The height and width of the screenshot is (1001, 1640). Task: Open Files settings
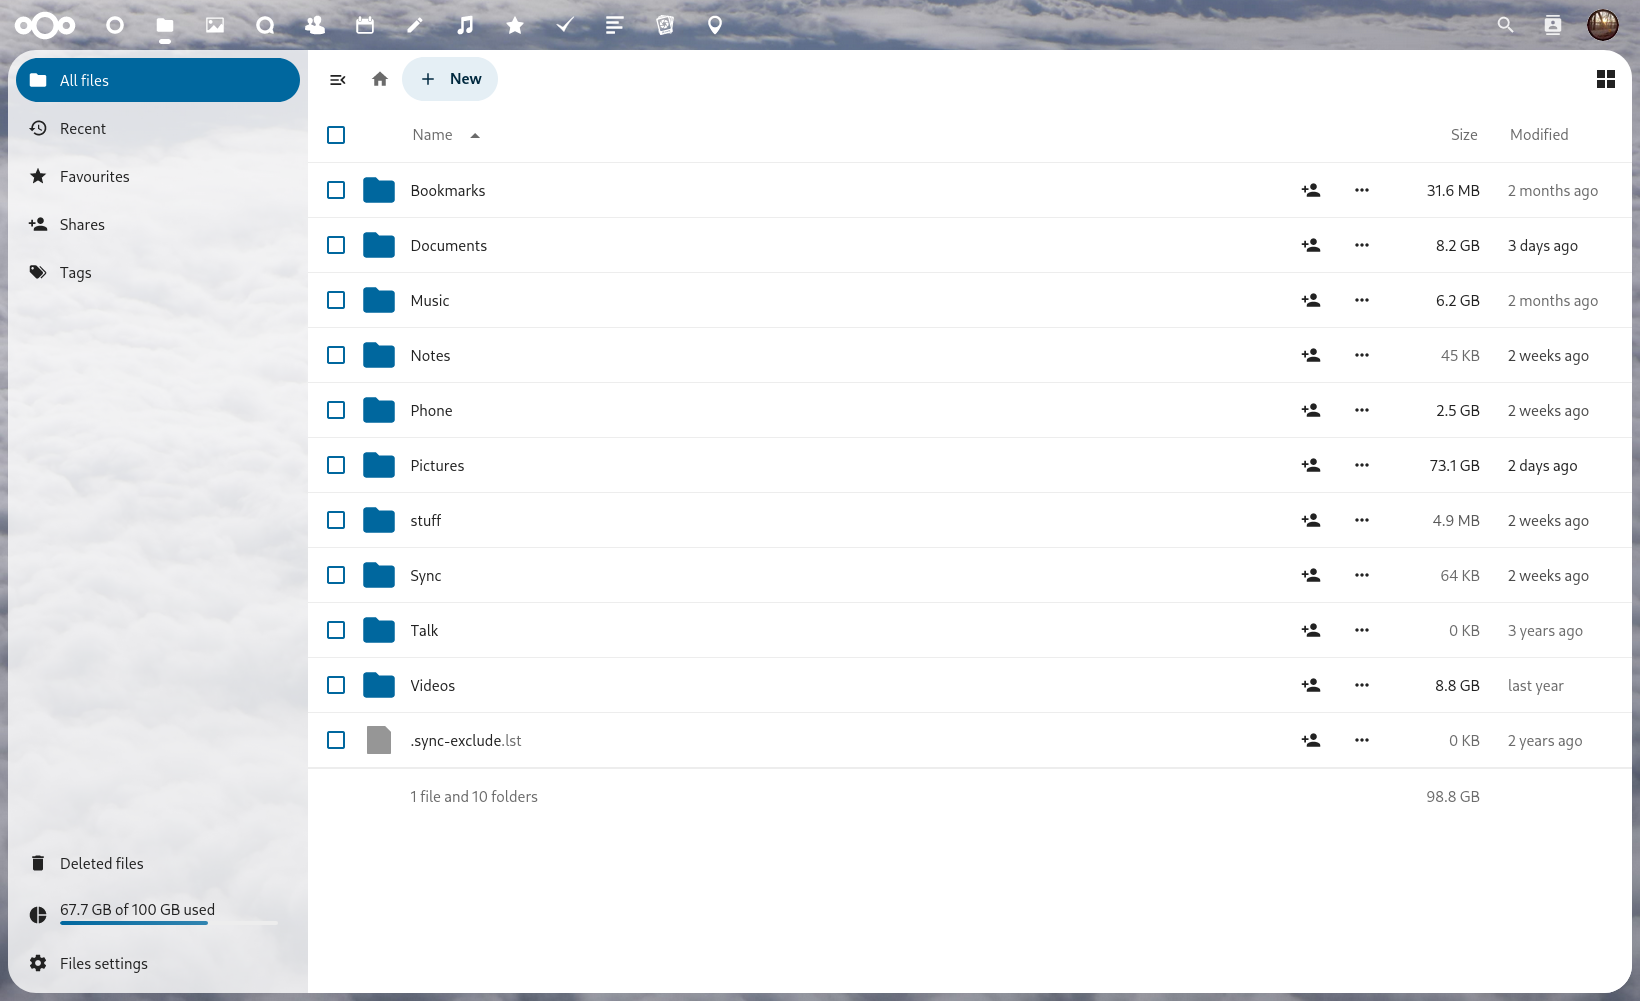coord(103,963)
